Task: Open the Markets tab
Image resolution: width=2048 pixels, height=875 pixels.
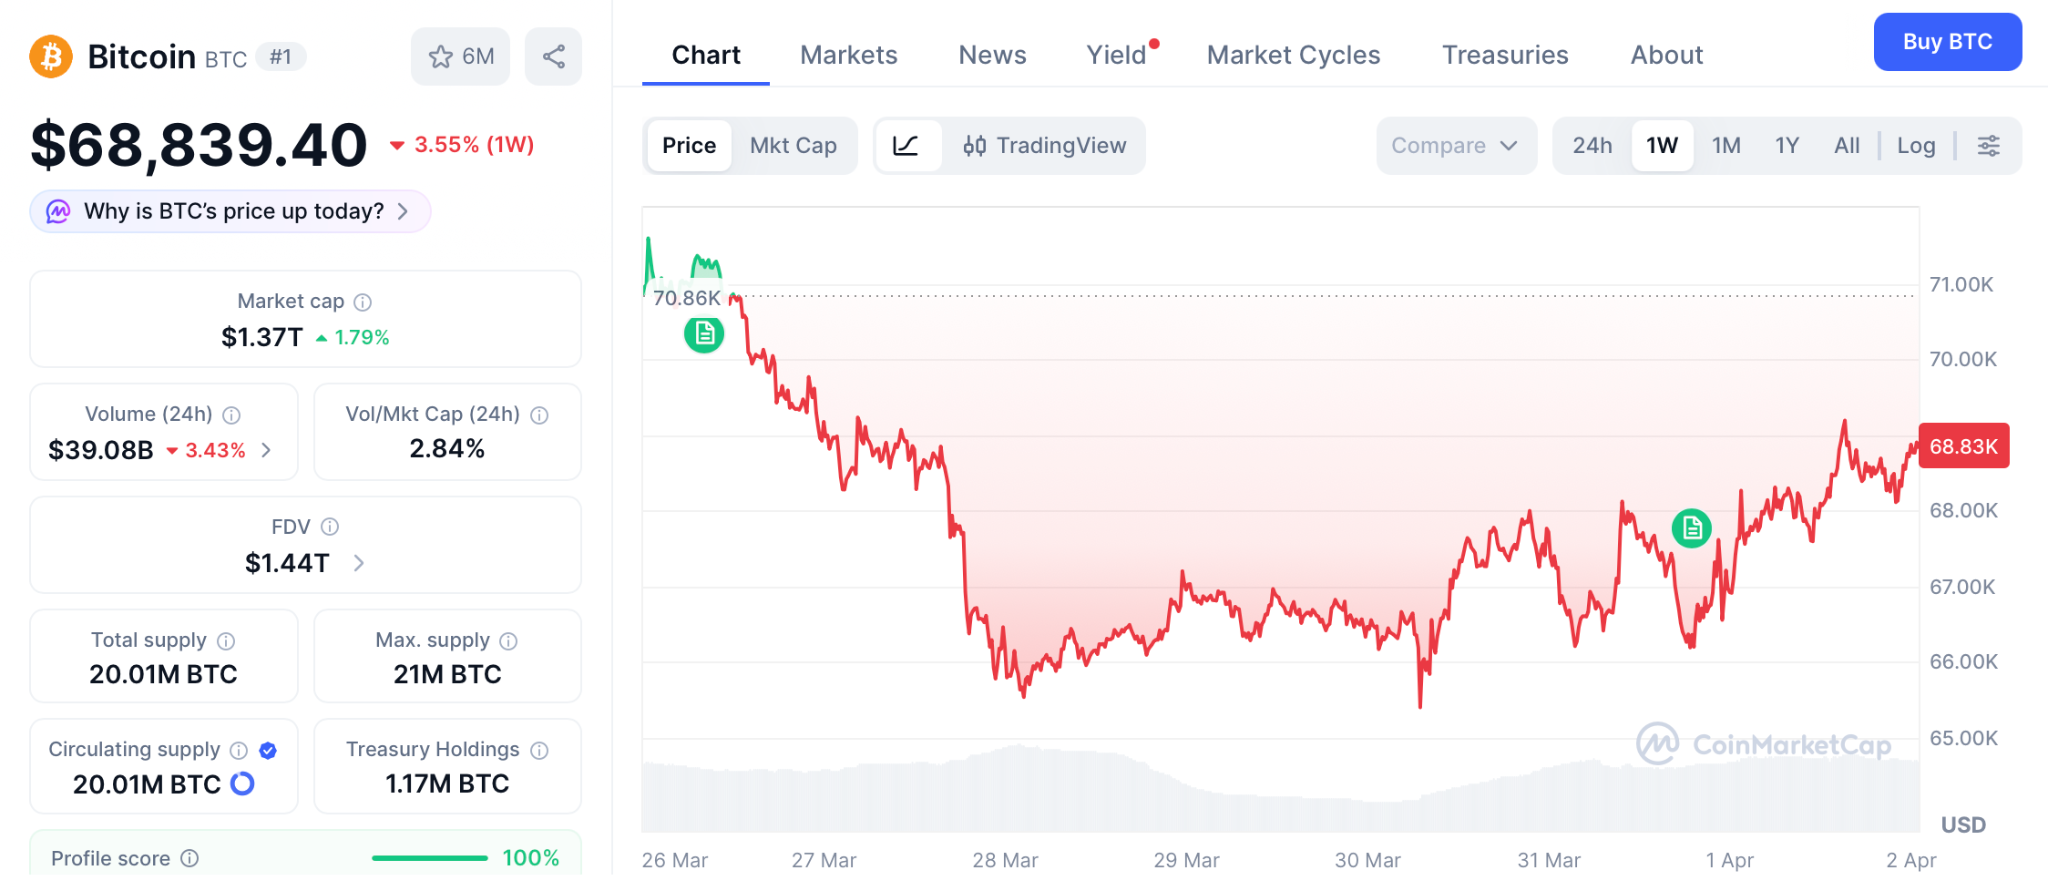Action: 848,55
